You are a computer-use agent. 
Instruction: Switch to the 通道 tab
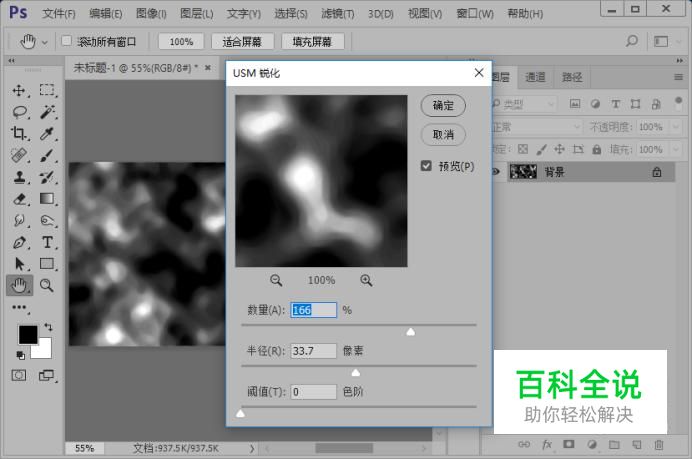(x=535, y=77)
